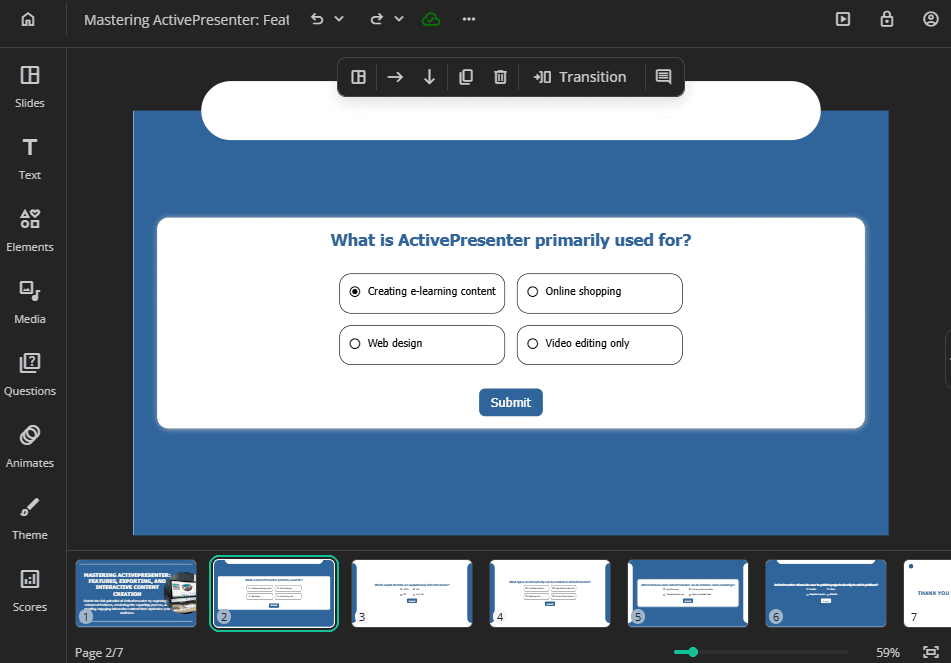Select slide 1 thumbnail
The width and height of the screenshot is (951, 663).
pyautogui.click(x=136, y=593)
